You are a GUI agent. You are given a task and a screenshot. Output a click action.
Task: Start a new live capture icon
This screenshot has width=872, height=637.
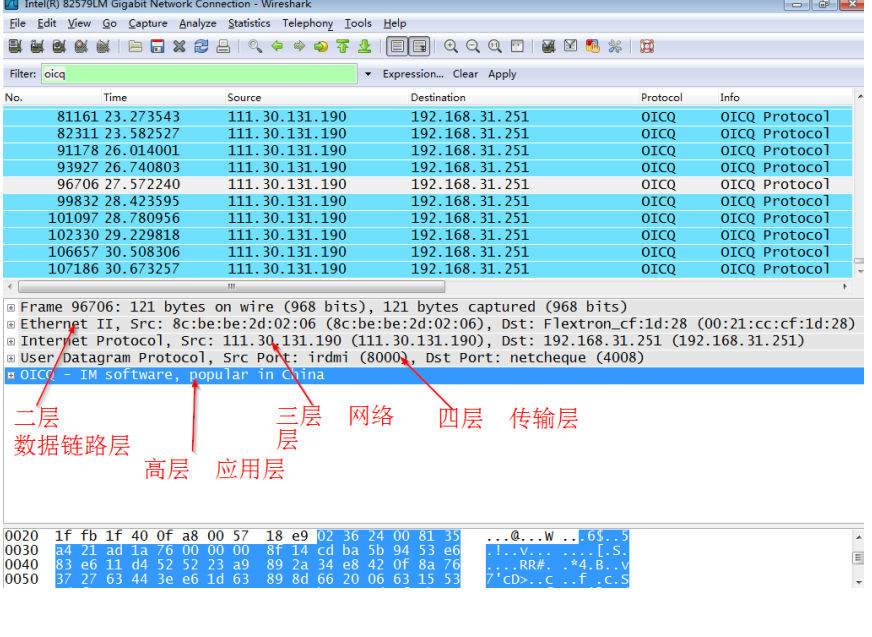point(59,46)
